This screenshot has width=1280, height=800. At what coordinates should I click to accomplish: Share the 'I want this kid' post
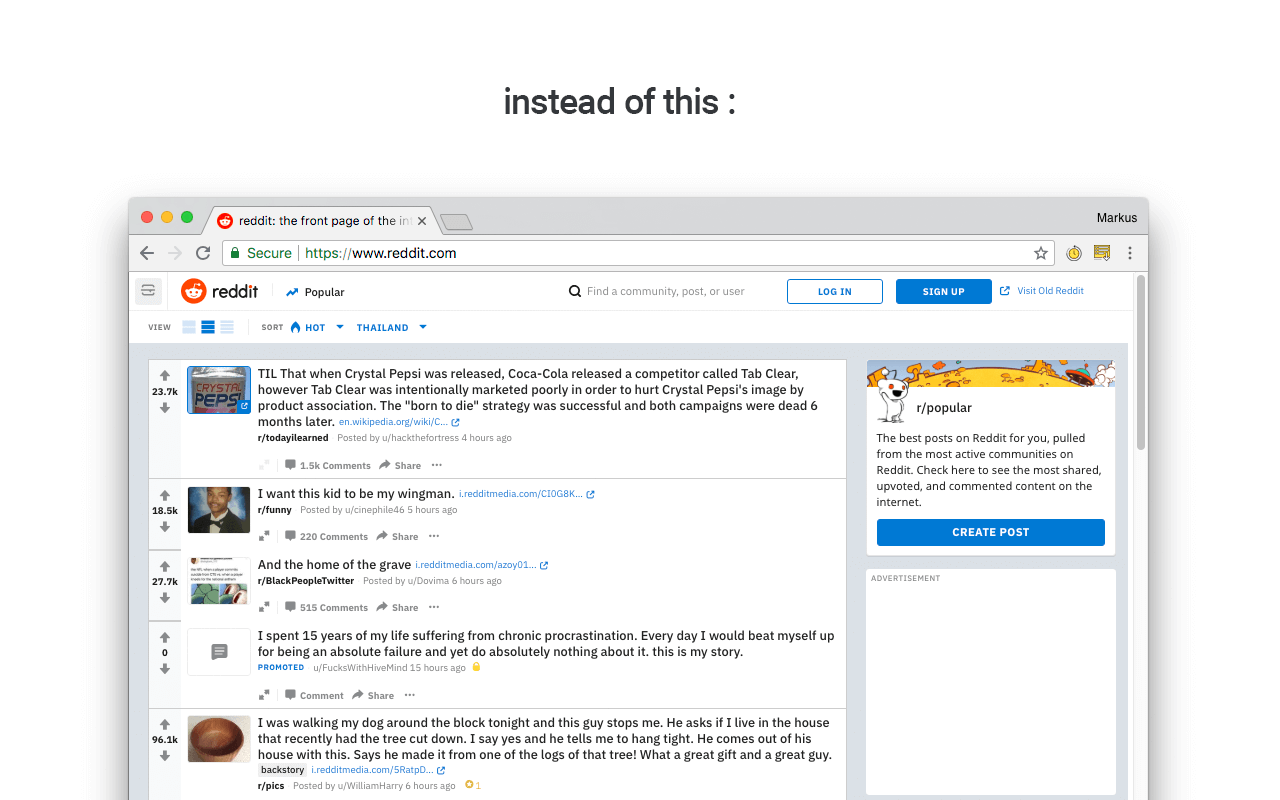pyautogui.click(x=398, y=536)
